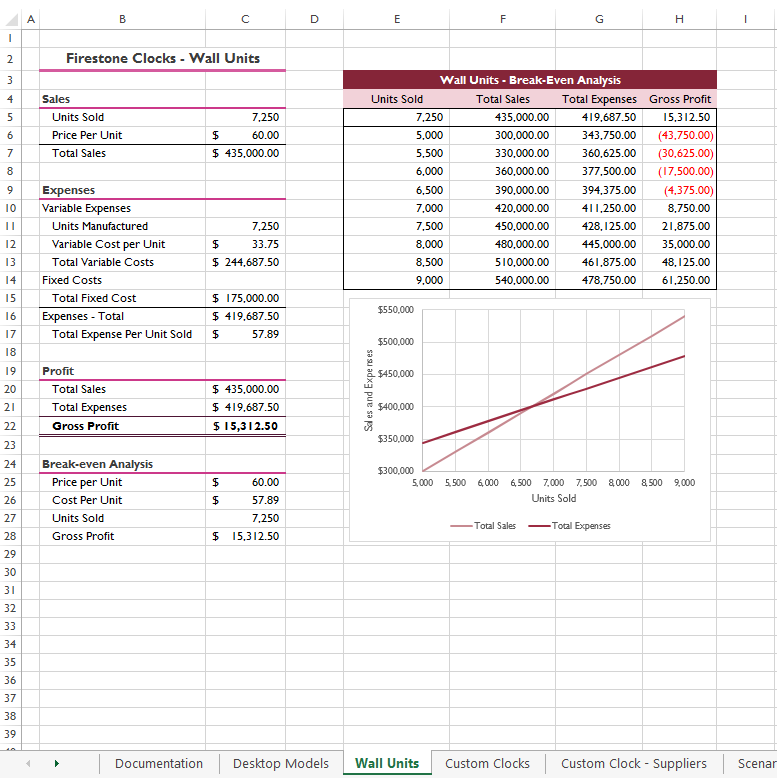Select Units Sold 6,500 in table
Screen dimensions: 777x778
pyautogui.click(x=396, y=190)
